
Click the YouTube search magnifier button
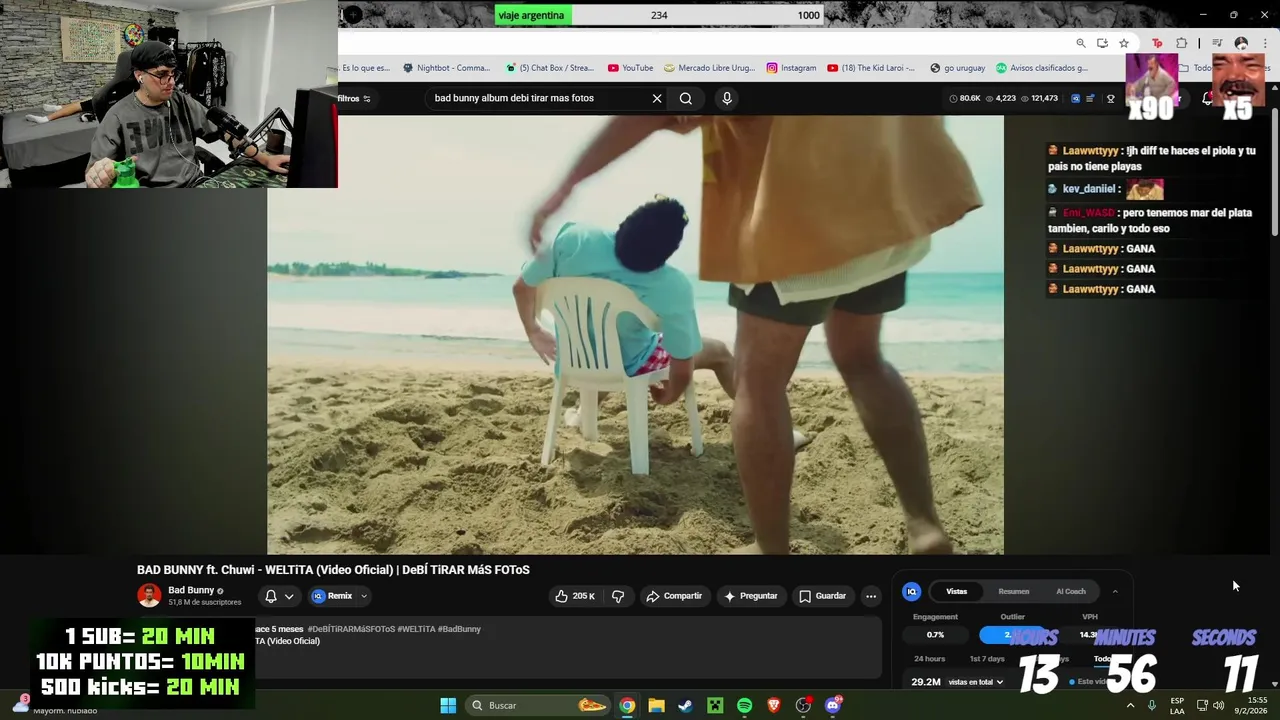tap(686, 98)
